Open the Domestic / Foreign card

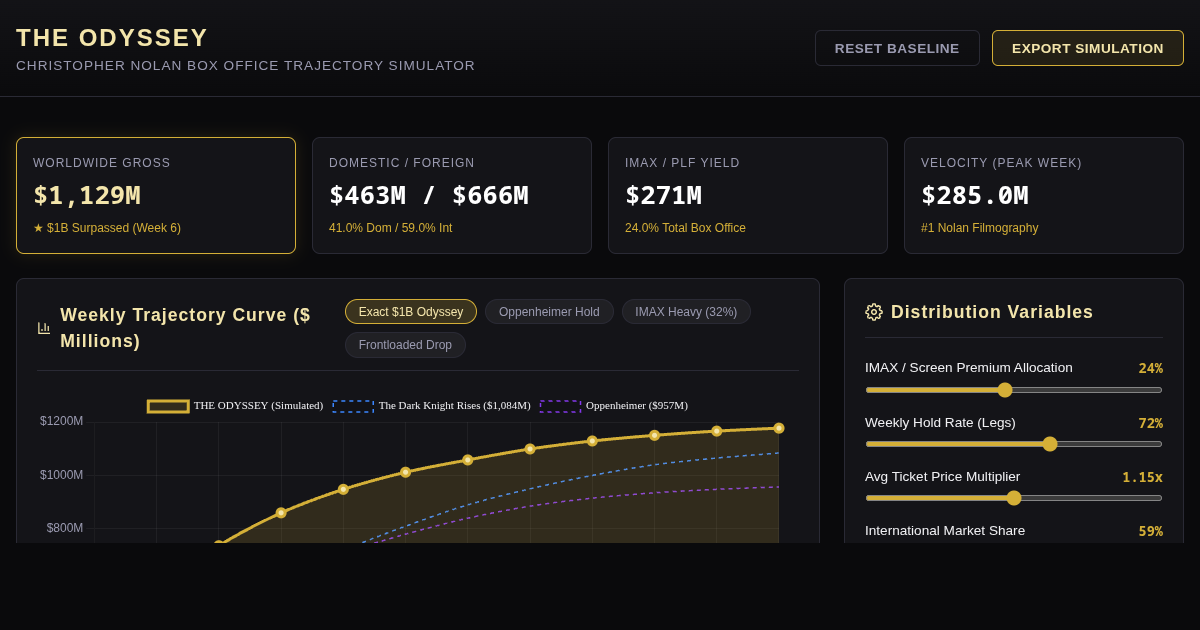[x=452, y=196]
